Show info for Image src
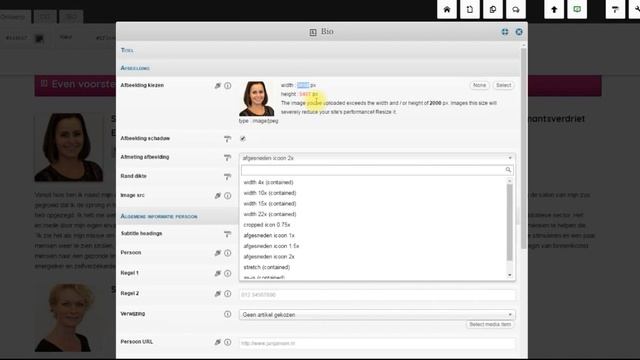This screenshot has width=640, height=360. click(x=228, y=196)
